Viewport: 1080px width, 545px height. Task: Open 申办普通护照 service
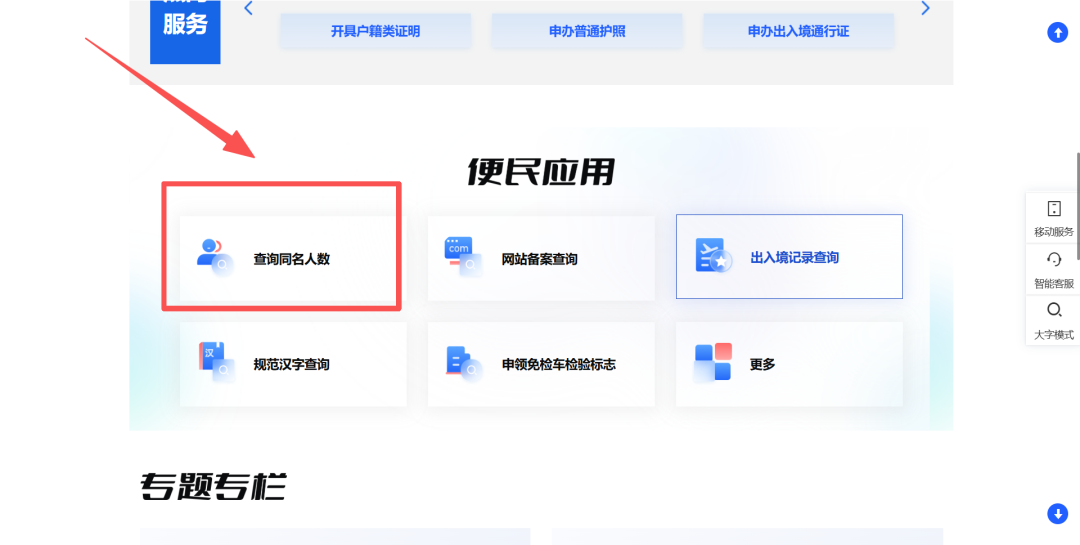587,31
